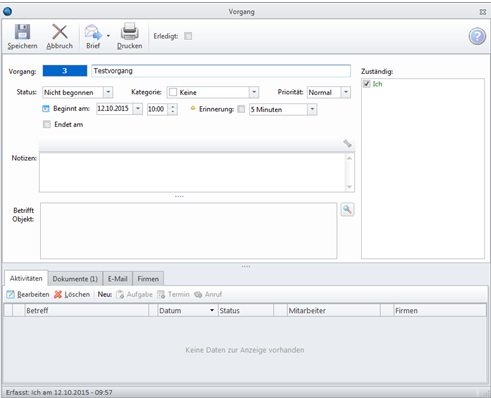
Task: Open the 5 Minuten reminder dropdown
Action: click(312, 109)
